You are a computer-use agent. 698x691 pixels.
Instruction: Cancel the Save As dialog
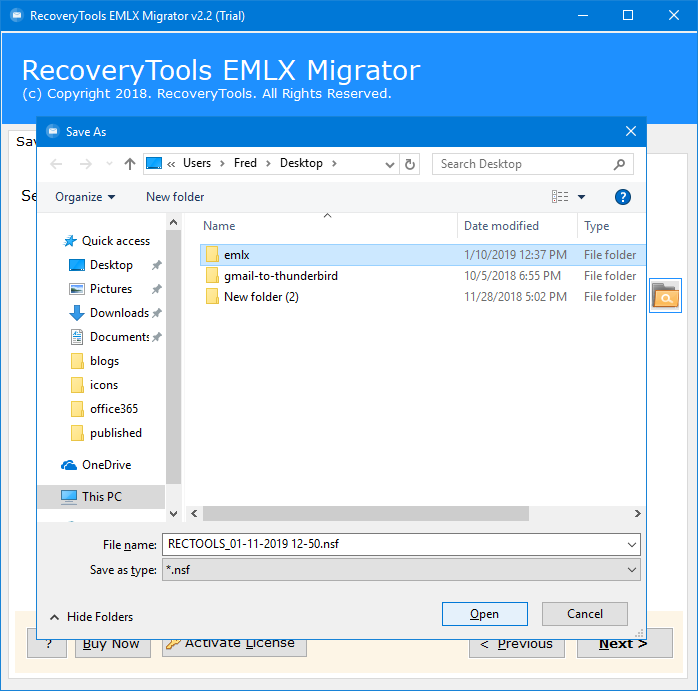[584, 614]
